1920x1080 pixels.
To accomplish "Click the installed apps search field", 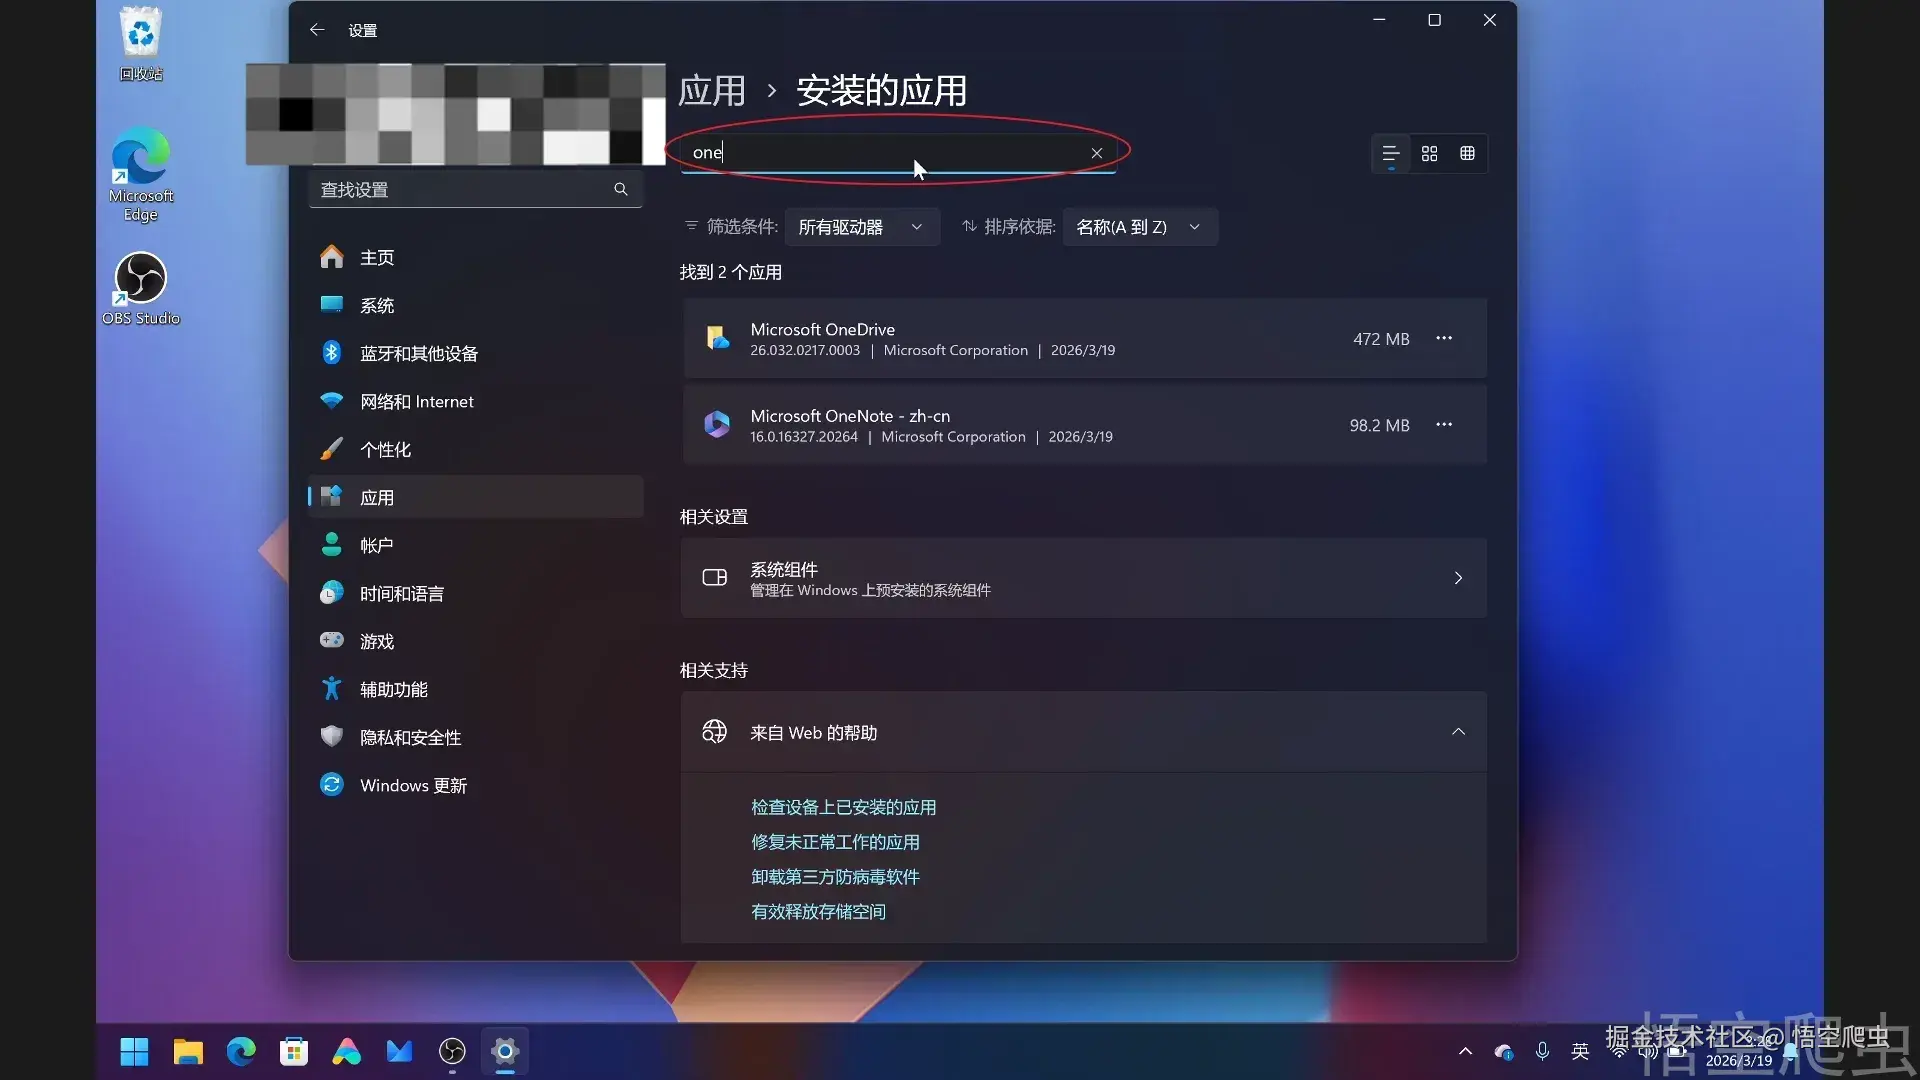I will tap(880, 153).
